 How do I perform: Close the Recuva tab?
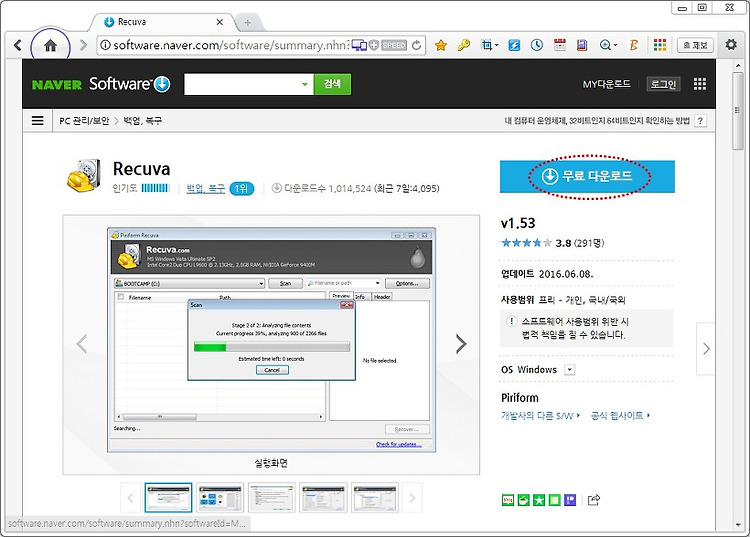(220, 22)
